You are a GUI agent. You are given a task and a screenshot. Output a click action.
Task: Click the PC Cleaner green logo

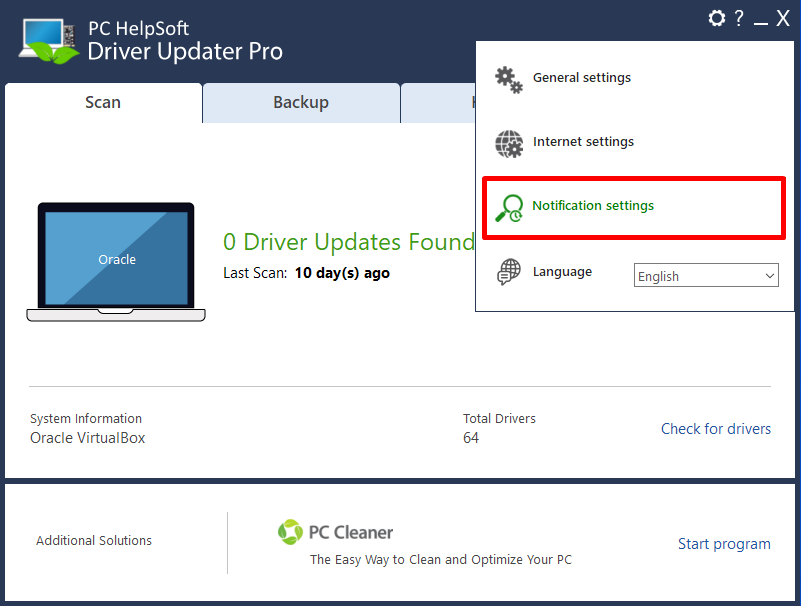(x=290, y=532)
